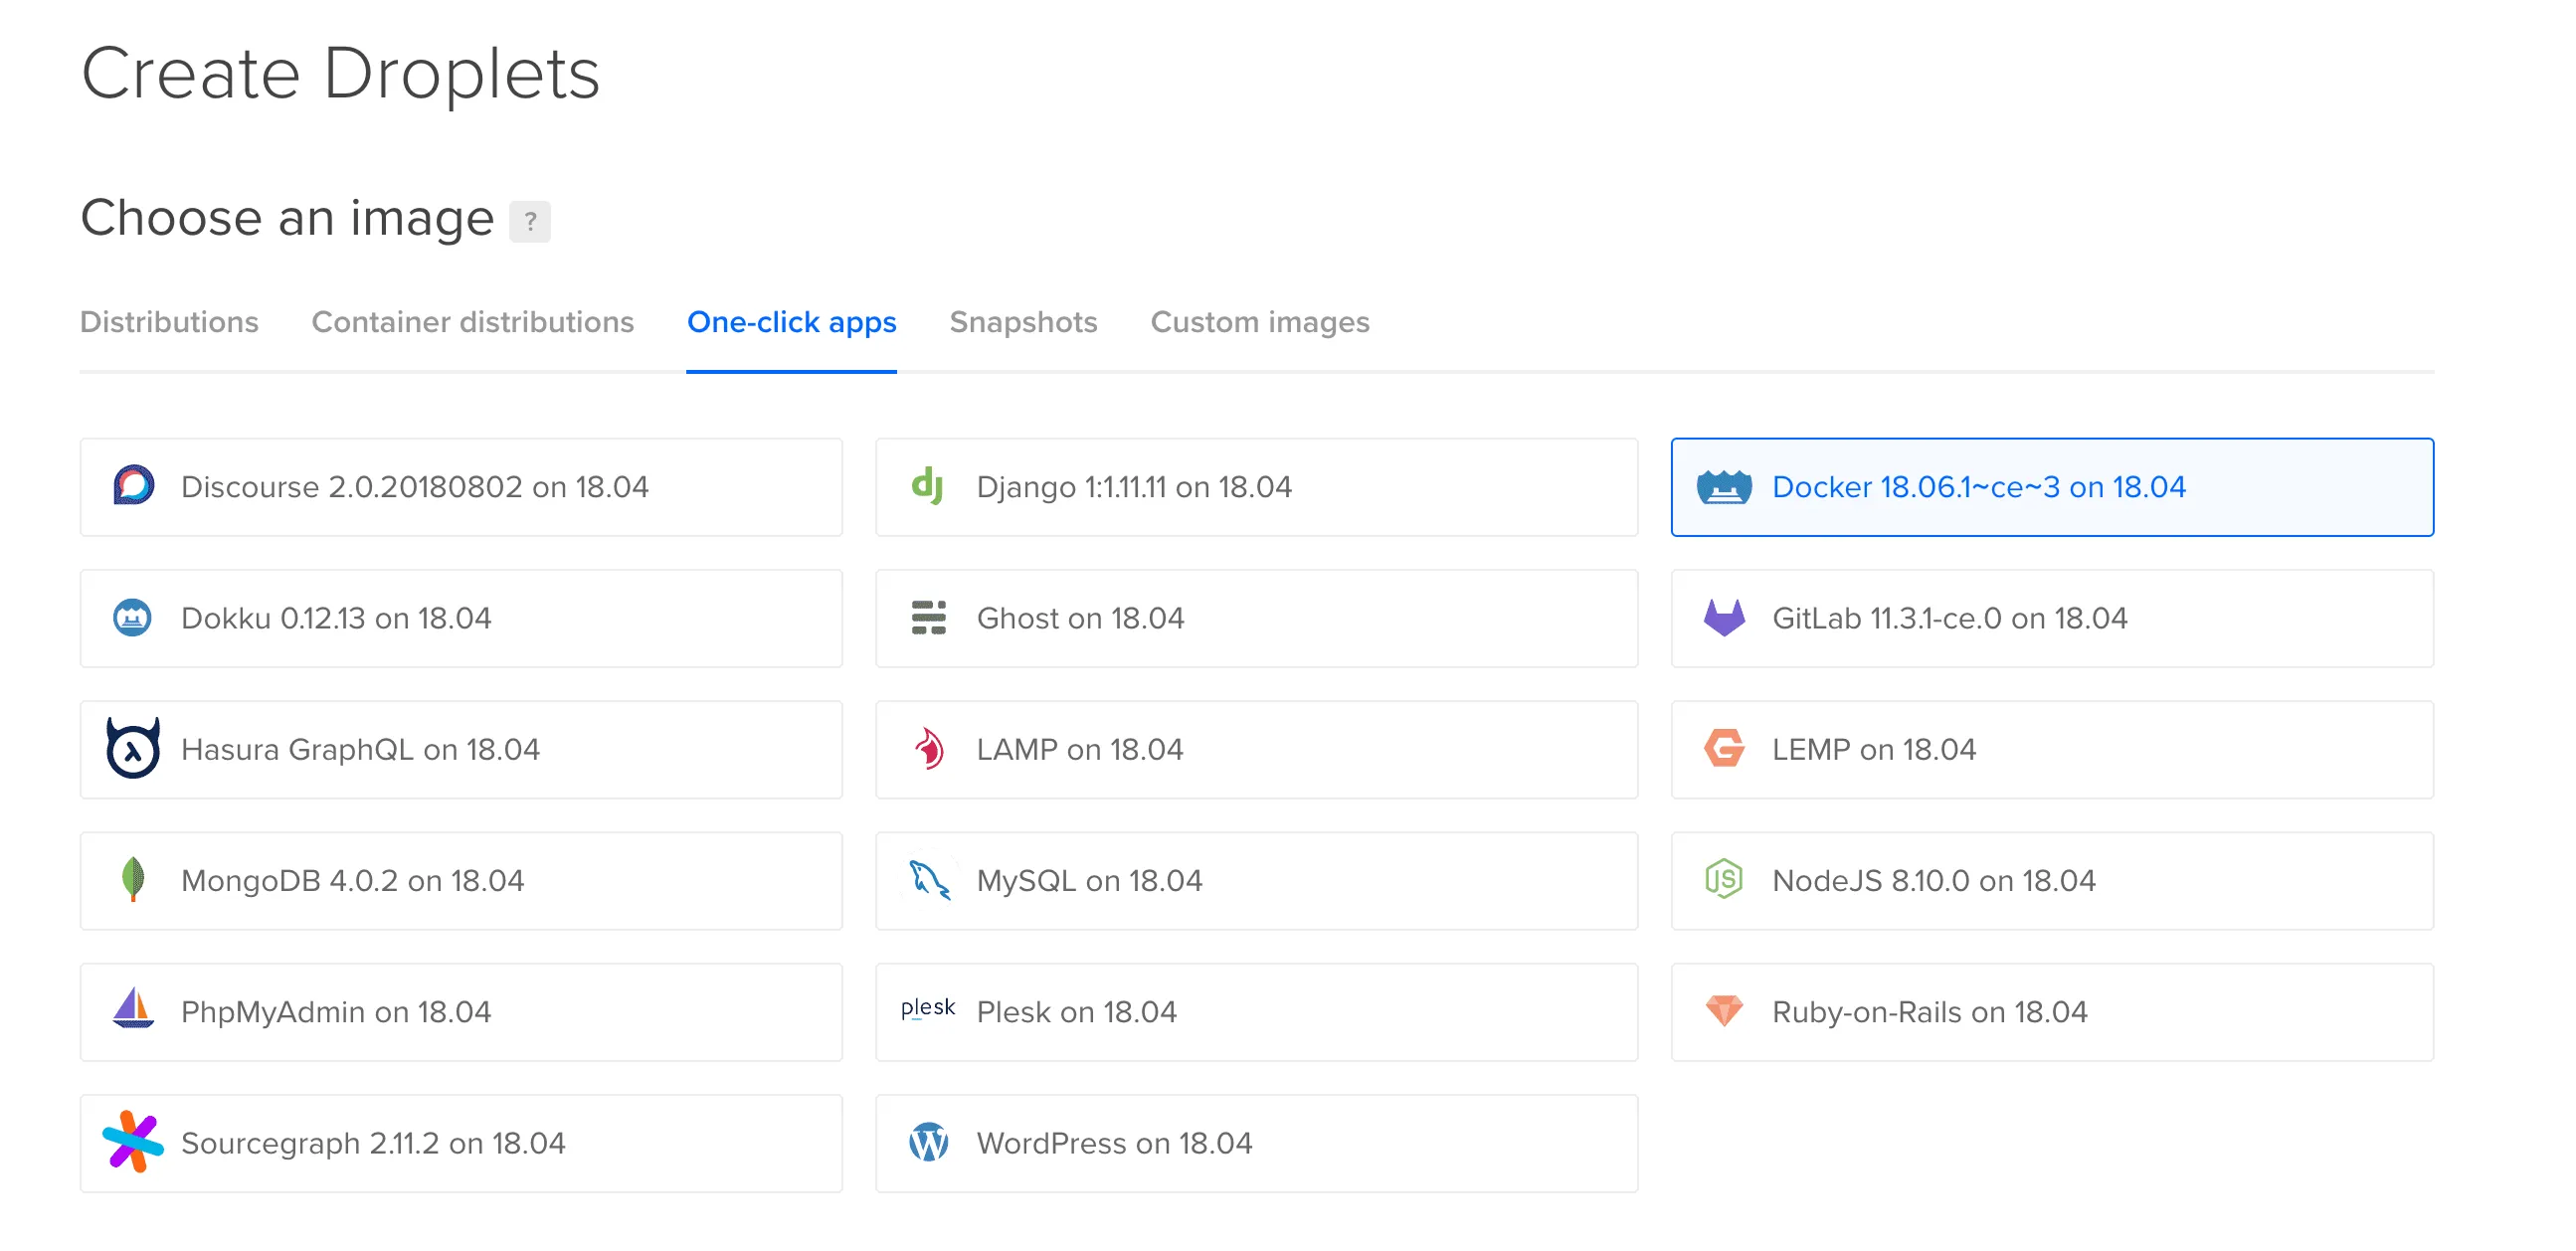Switch to the Container distributions tab
The width and height of the screenshot is (2576, 1251).
coord(472,322)
